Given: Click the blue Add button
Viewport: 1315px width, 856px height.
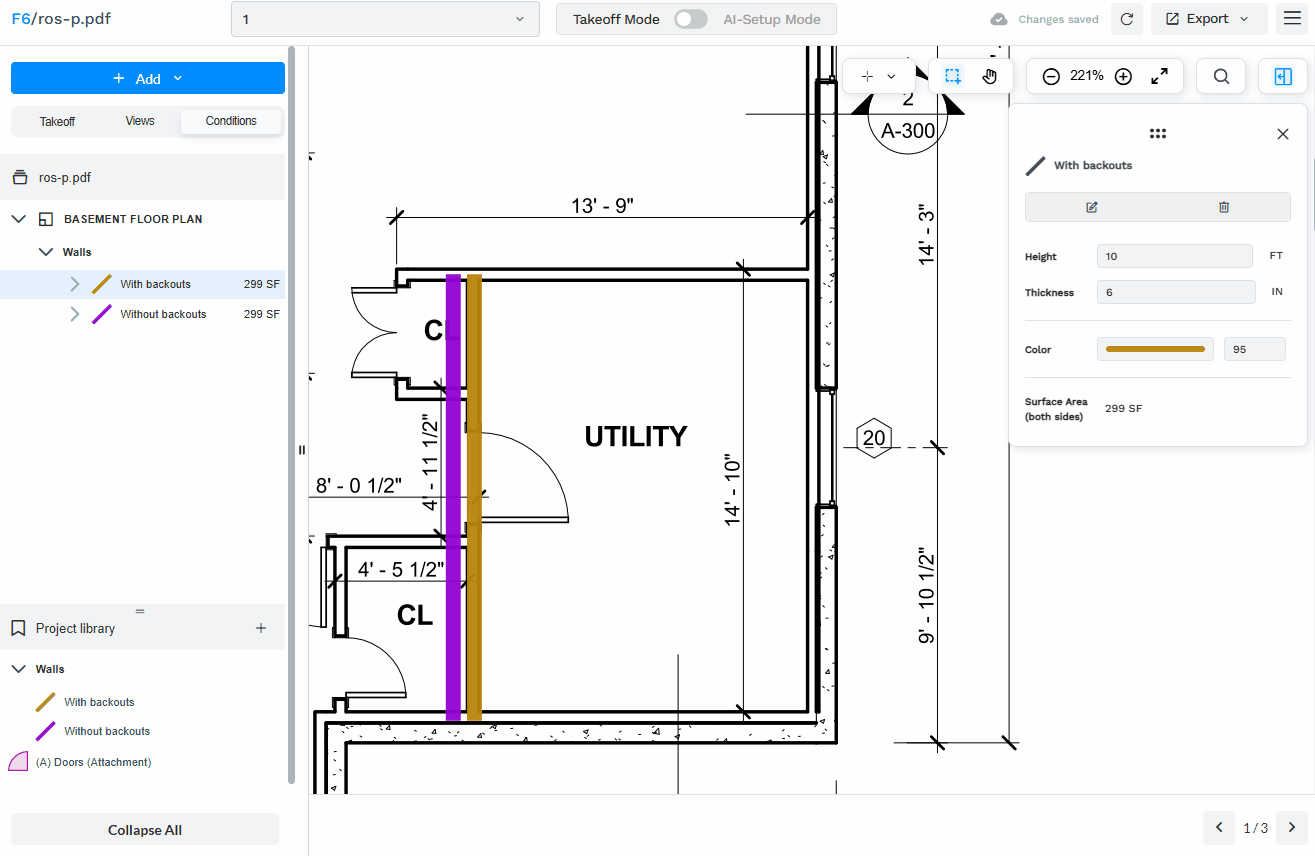Looking at the screenshot, I should tap(148, 78).
